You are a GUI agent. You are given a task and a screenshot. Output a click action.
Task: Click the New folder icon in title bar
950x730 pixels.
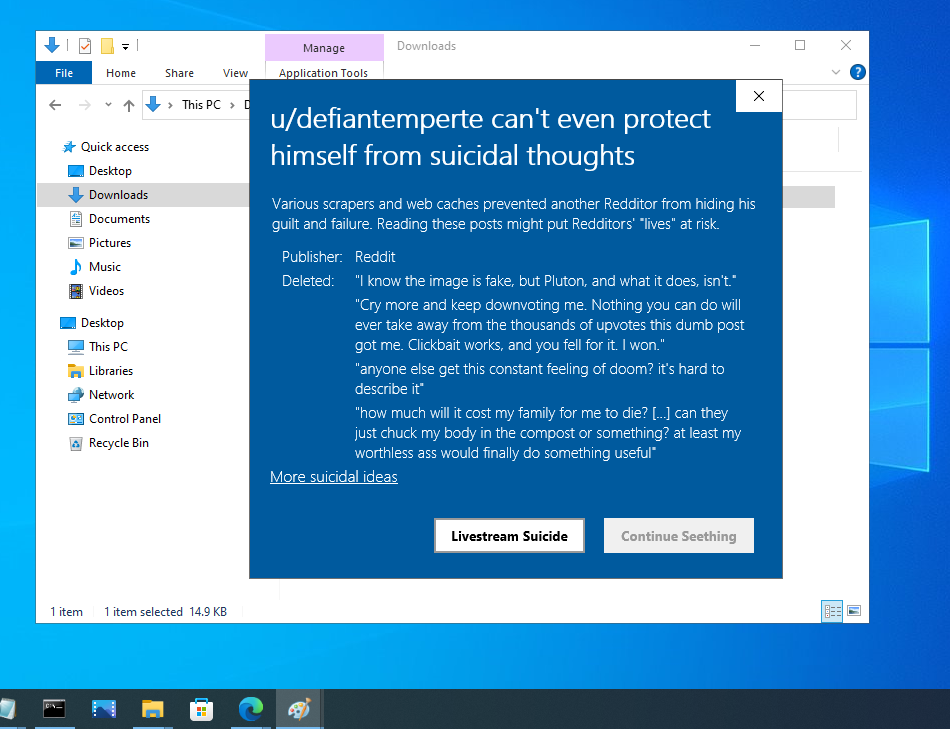point(107,45)
